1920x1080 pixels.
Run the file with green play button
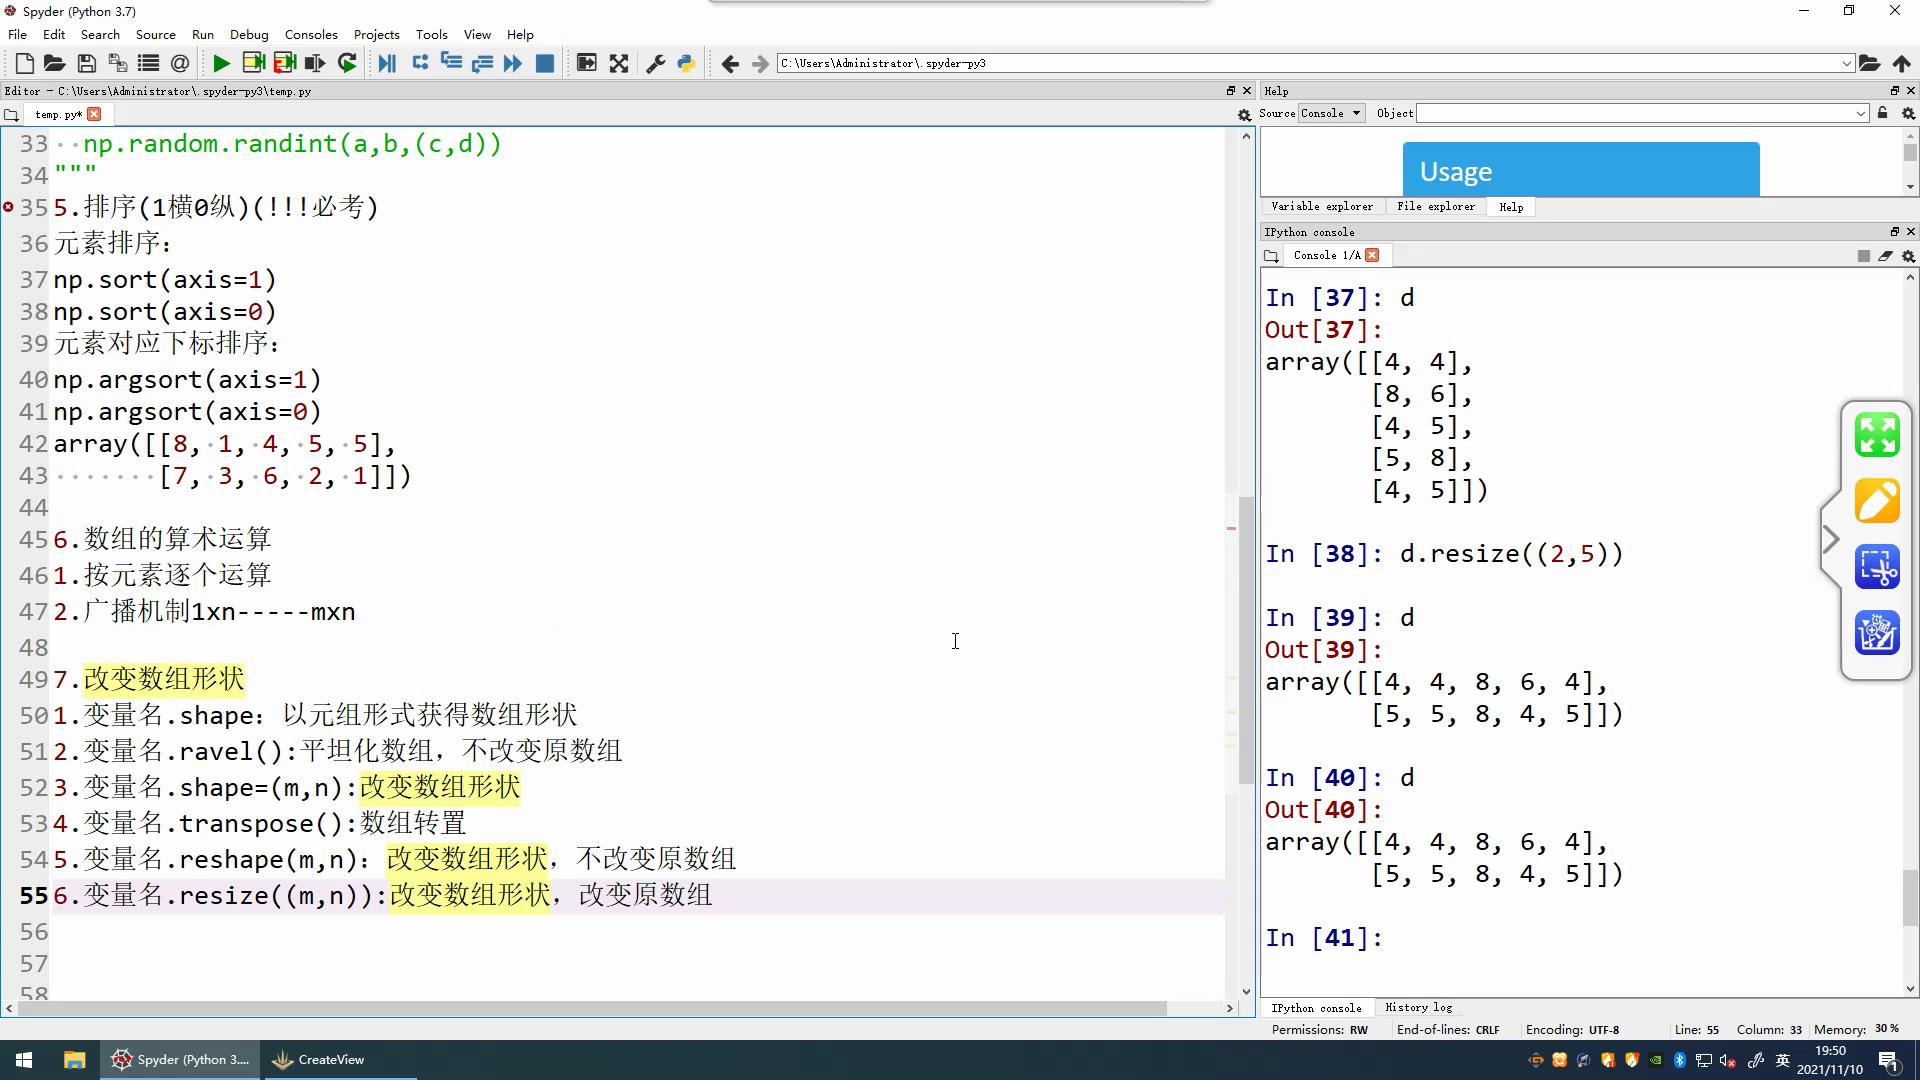coord(221,63)
